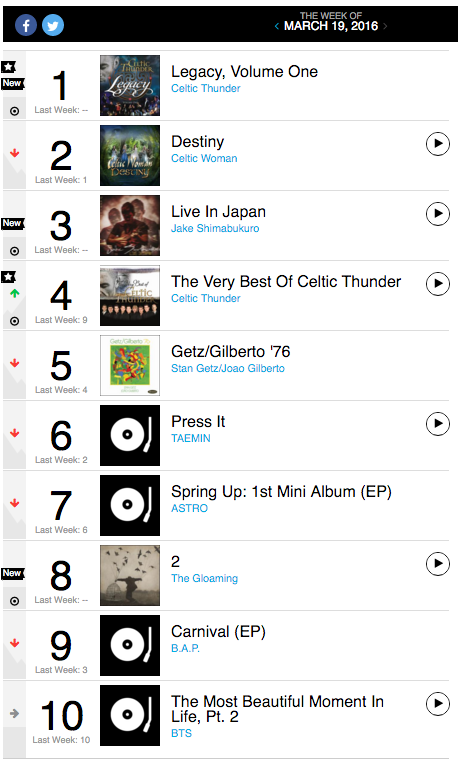
Task: Open the Jake Shimabukuro artist link
Action: tap(215, 229)
